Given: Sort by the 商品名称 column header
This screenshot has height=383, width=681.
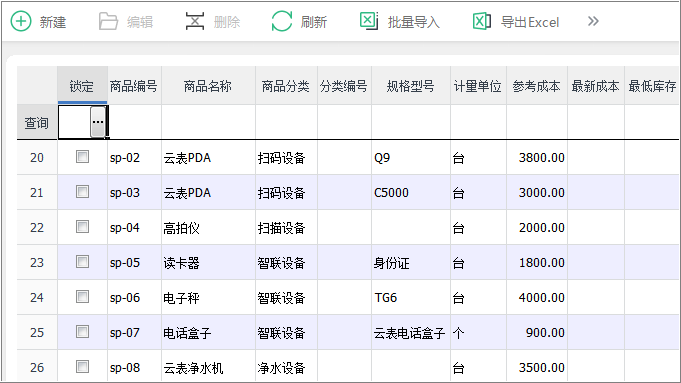Looking at the screenshot, I should (208, 86).
